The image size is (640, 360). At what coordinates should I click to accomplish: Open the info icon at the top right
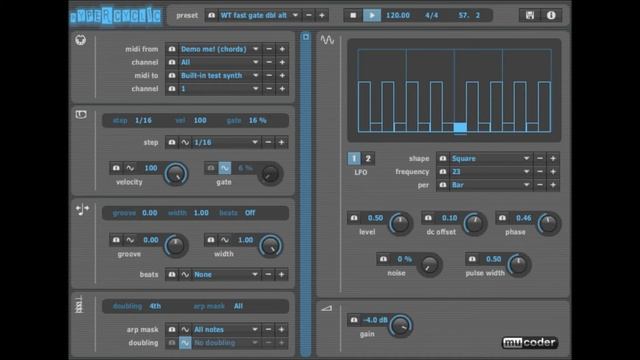click(551, 16)
